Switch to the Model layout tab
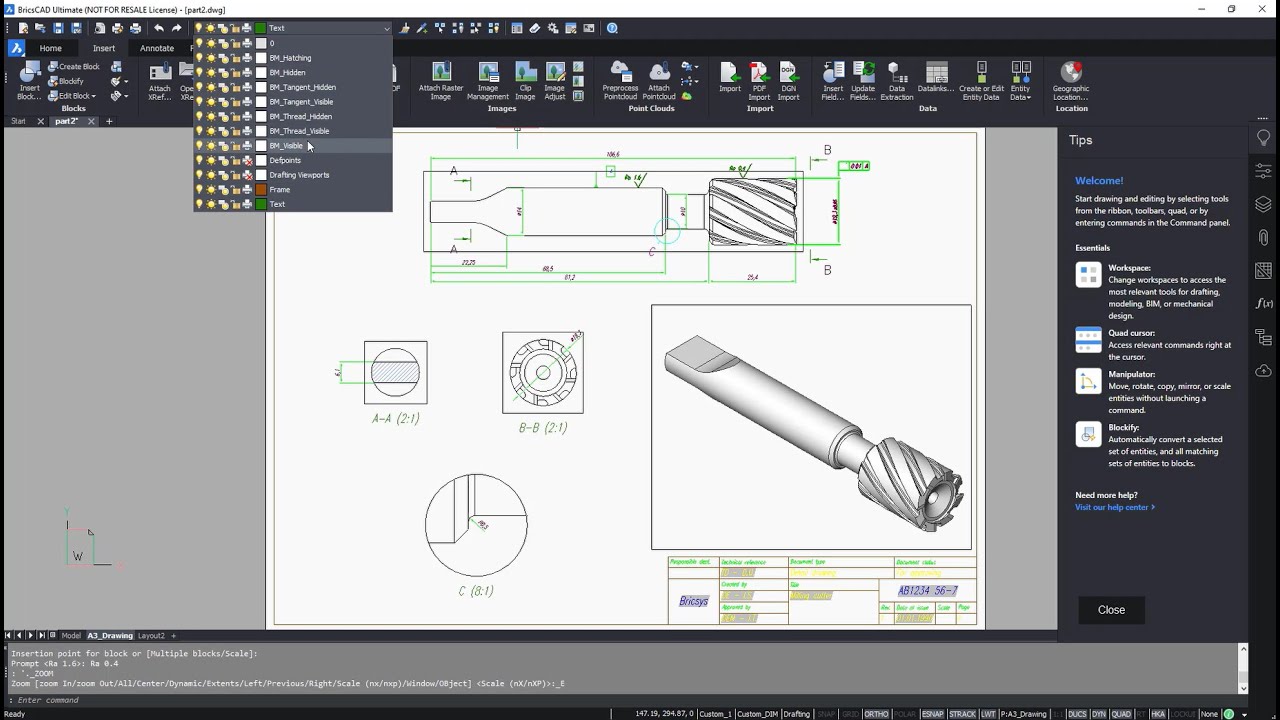 71,635
